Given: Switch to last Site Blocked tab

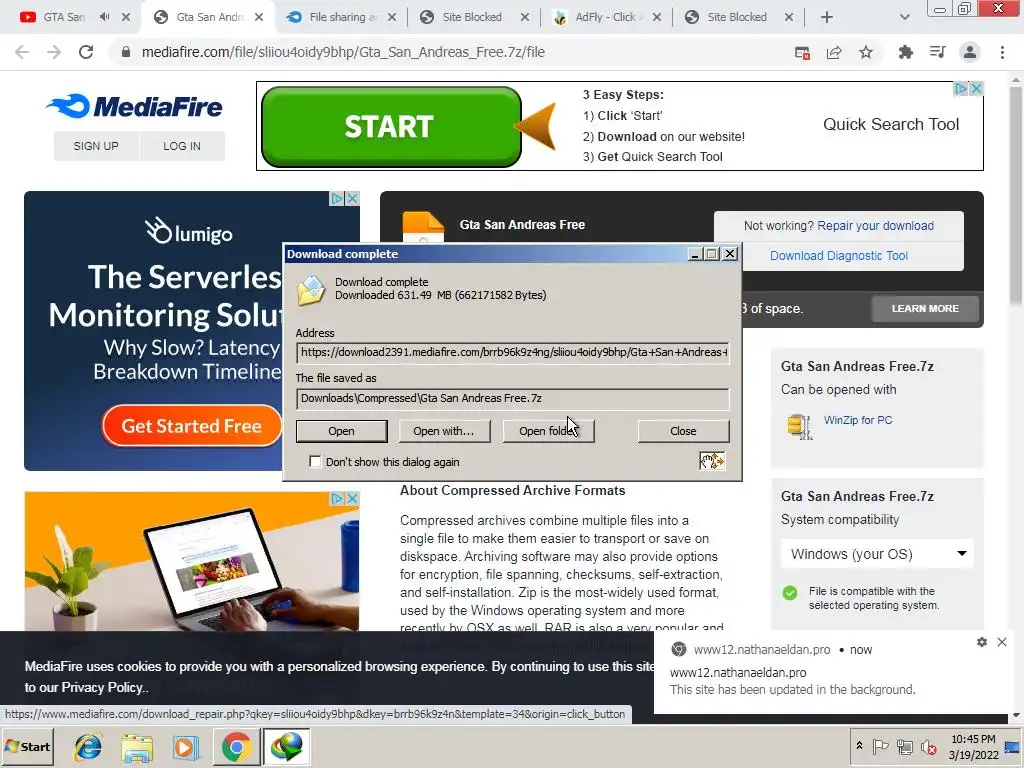Looking at the screenshot, I should pos(737,17).
